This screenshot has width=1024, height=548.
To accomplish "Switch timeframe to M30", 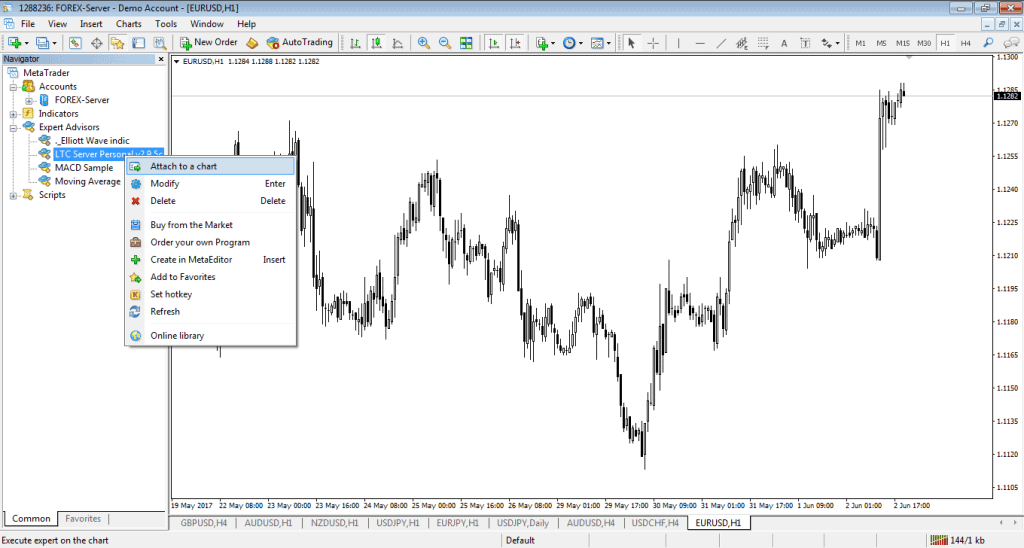I will tap(923, 43).
